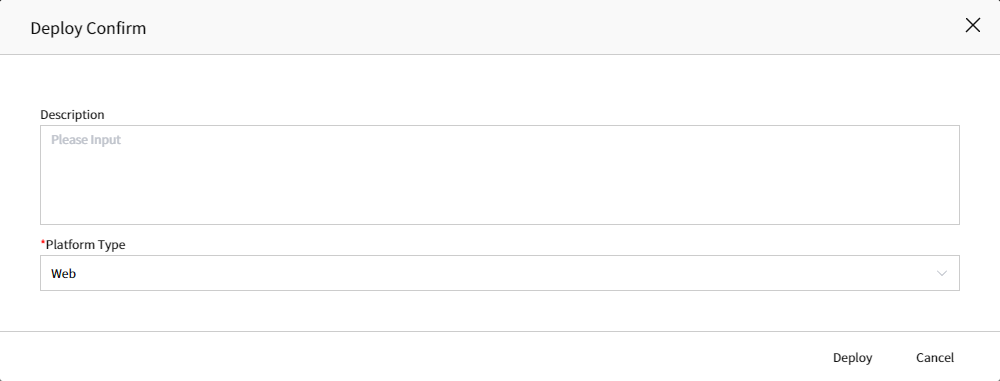Image resolution: width=1000 pixels, height=381 pixels.
Task: Abort by choosing Cancel
Action: click(935, 358)
